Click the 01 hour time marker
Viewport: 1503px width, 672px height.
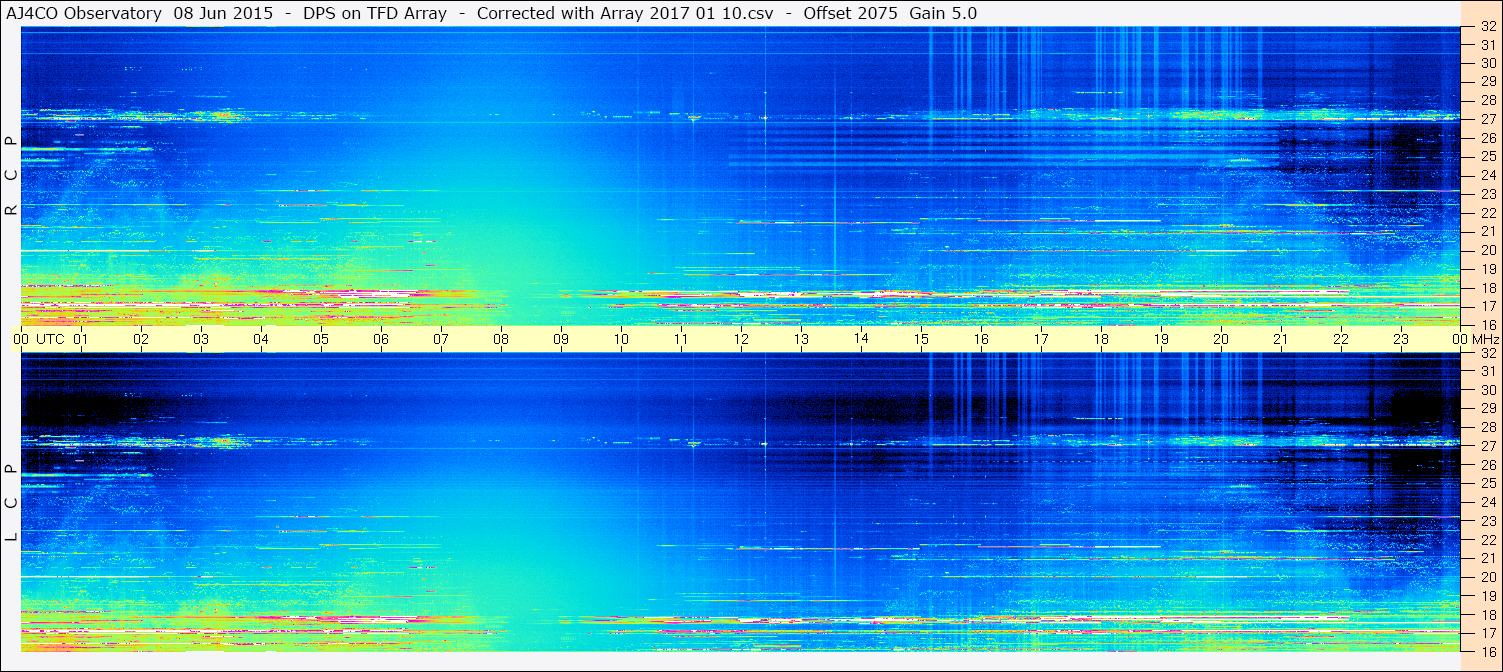(81, 339)
